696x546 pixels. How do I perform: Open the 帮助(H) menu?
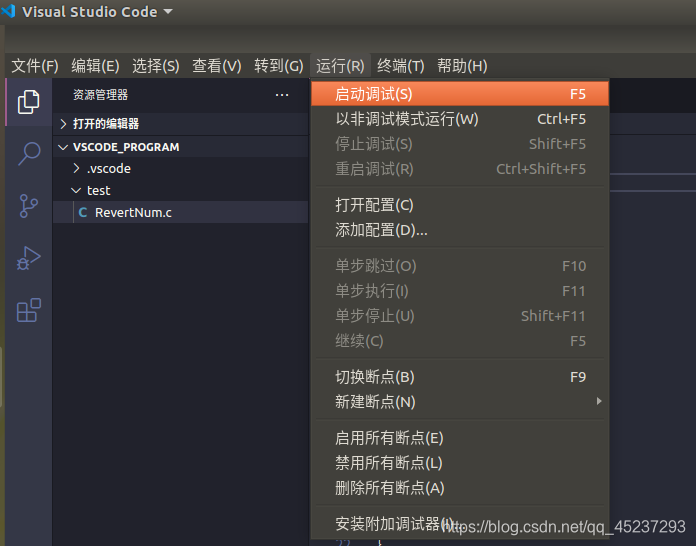pos(462,66)
